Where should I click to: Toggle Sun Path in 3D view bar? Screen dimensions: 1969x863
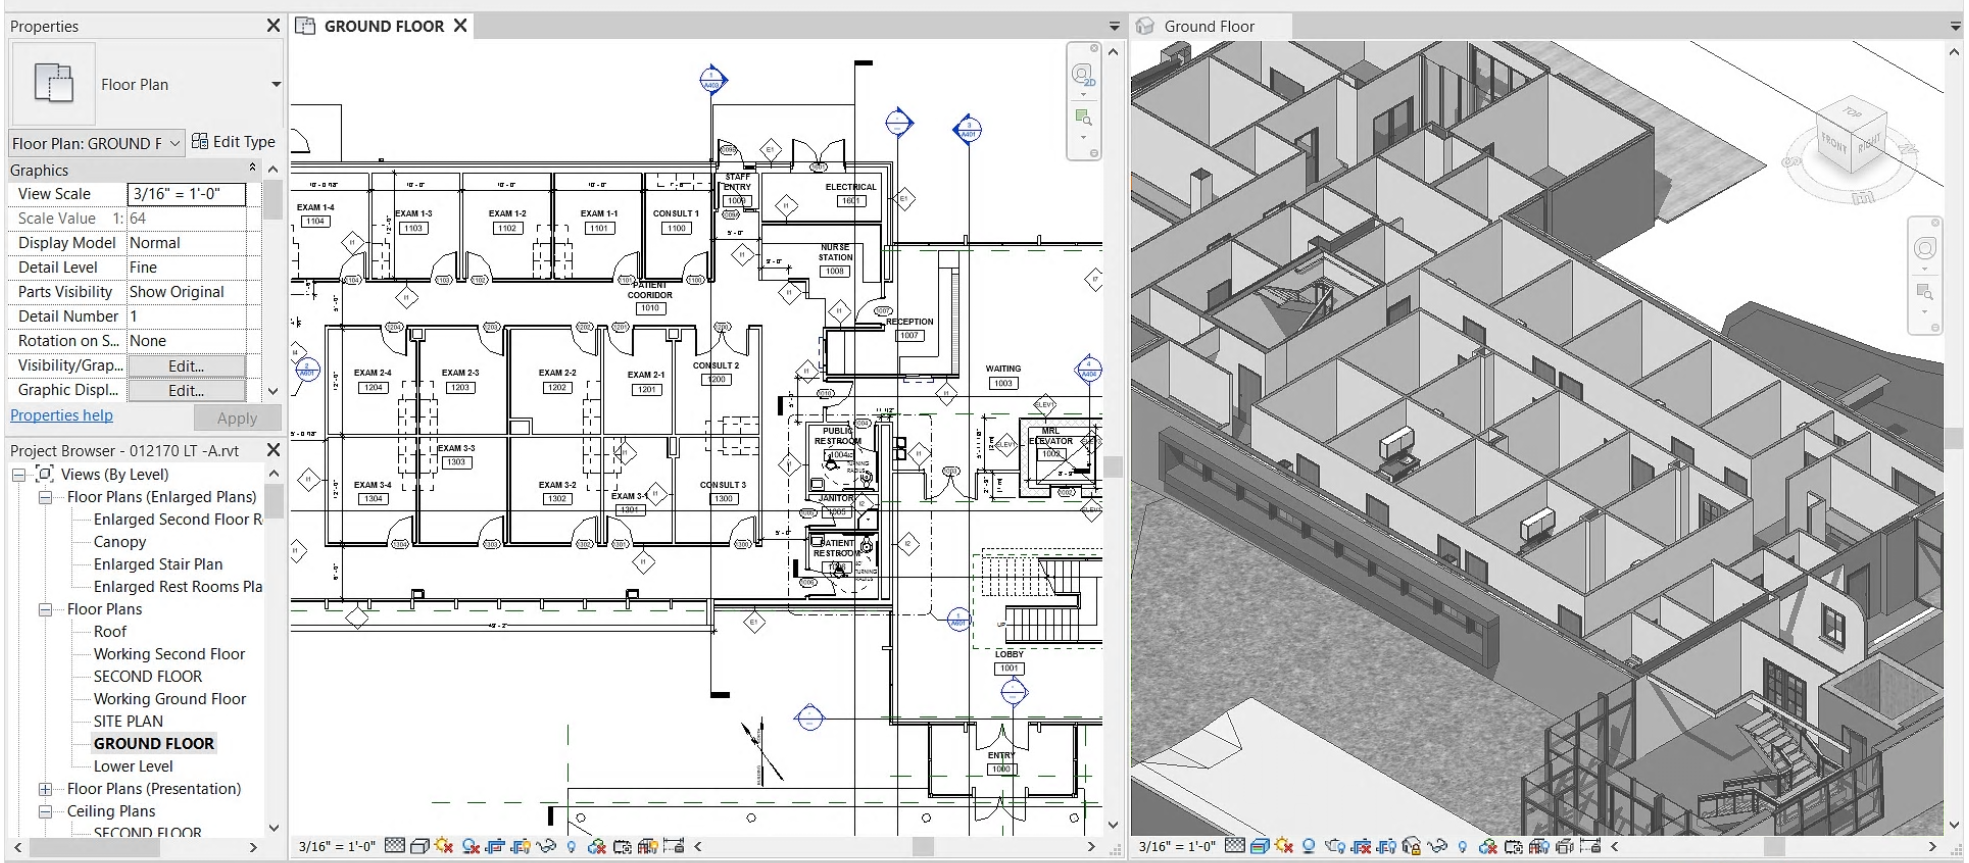click(1284, 846)
